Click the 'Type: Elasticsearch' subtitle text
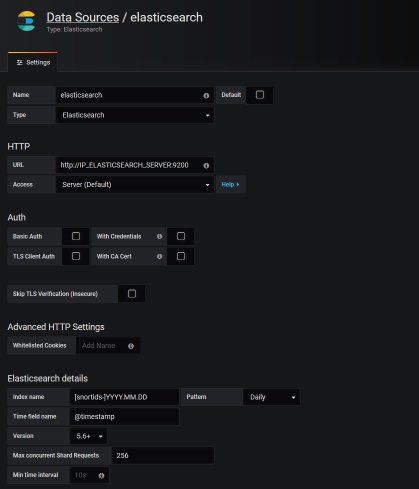 pyautogui.click(x=74, y=29)
